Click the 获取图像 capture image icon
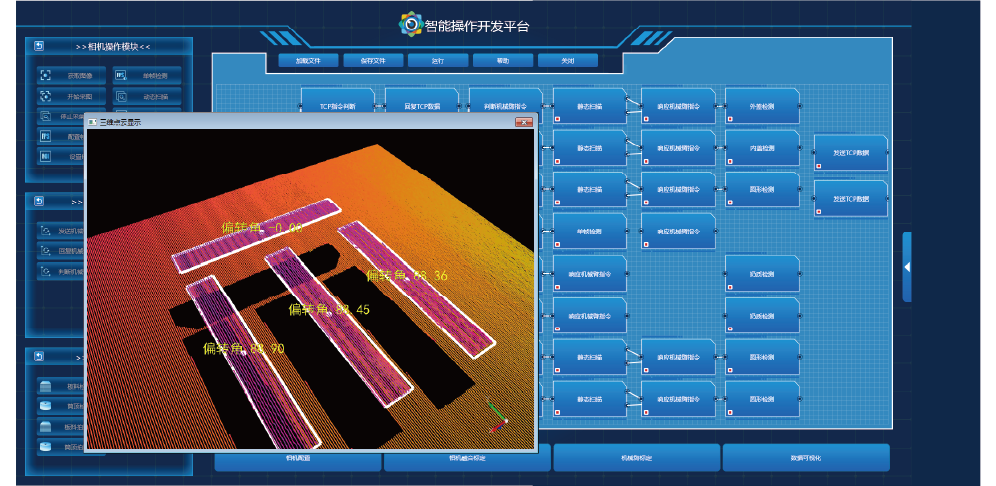 (x=45, y=75)
